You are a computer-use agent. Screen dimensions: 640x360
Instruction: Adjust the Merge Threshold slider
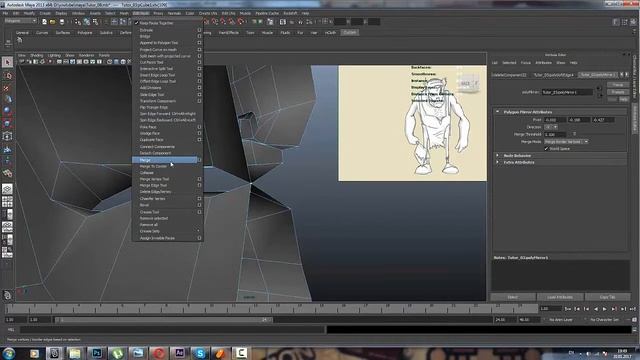click(x=574, y=134)
